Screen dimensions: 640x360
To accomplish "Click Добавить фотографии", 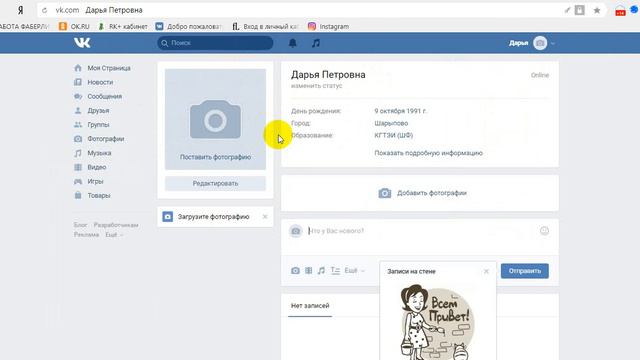I will tap(422, 193).
